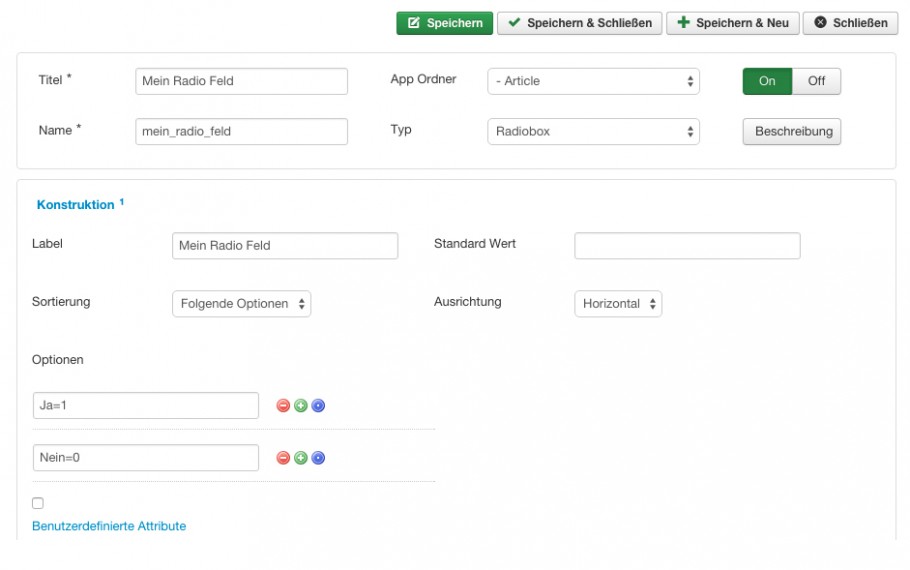This screenshot has width=910, height=570.
Task: Open the Beschreibung button
Action: click(x=792, y=132)
